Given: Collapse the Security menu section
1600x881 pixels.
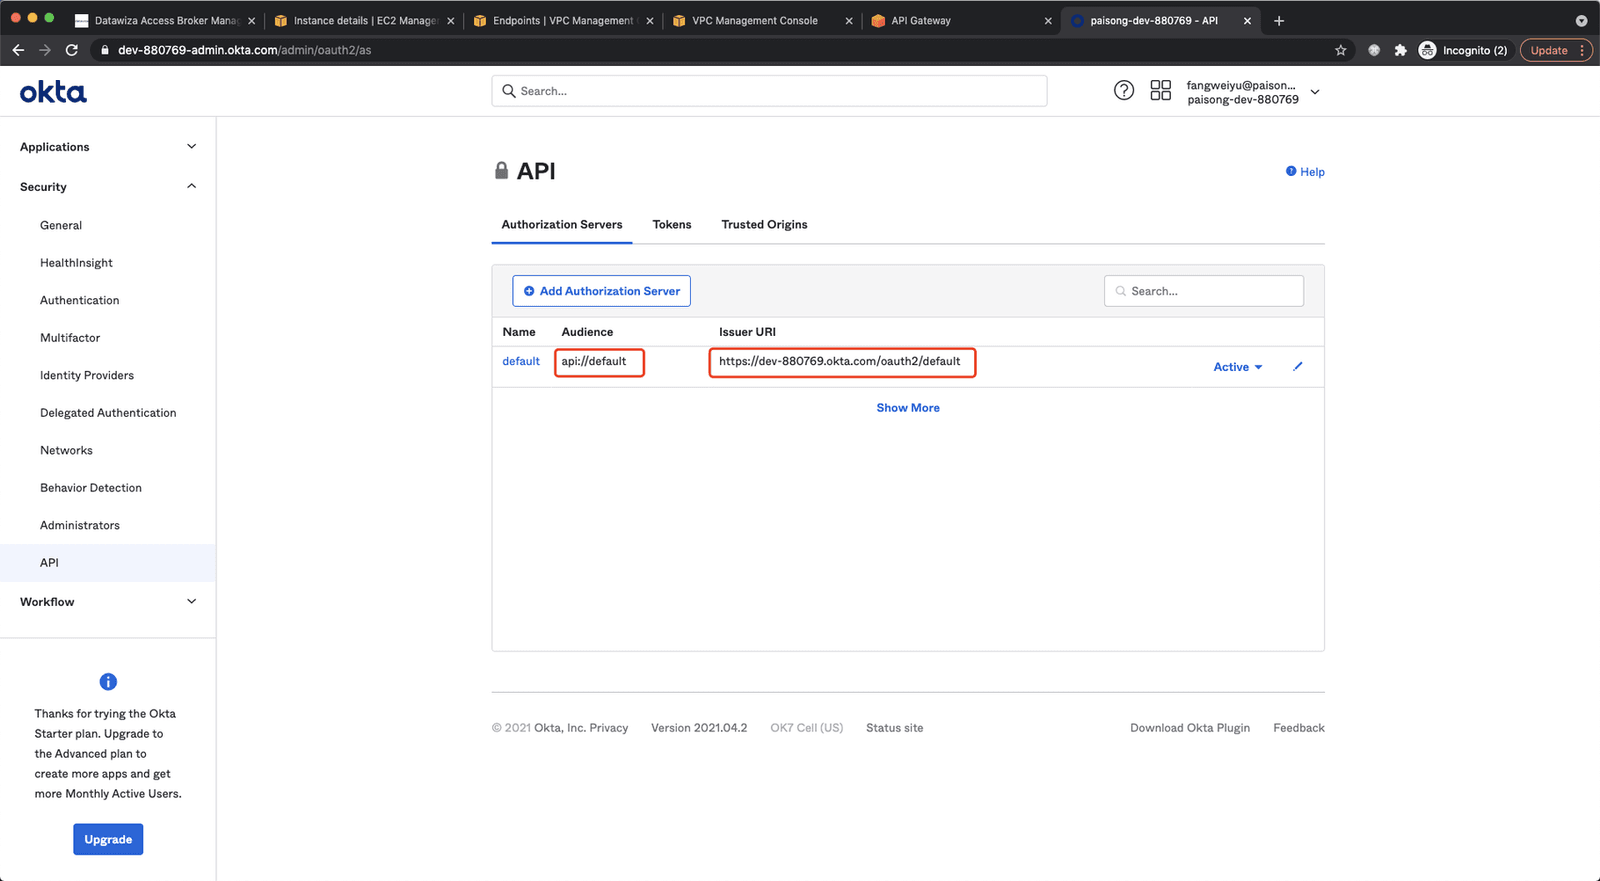Looking at the screenshot, I should (108, 187).
